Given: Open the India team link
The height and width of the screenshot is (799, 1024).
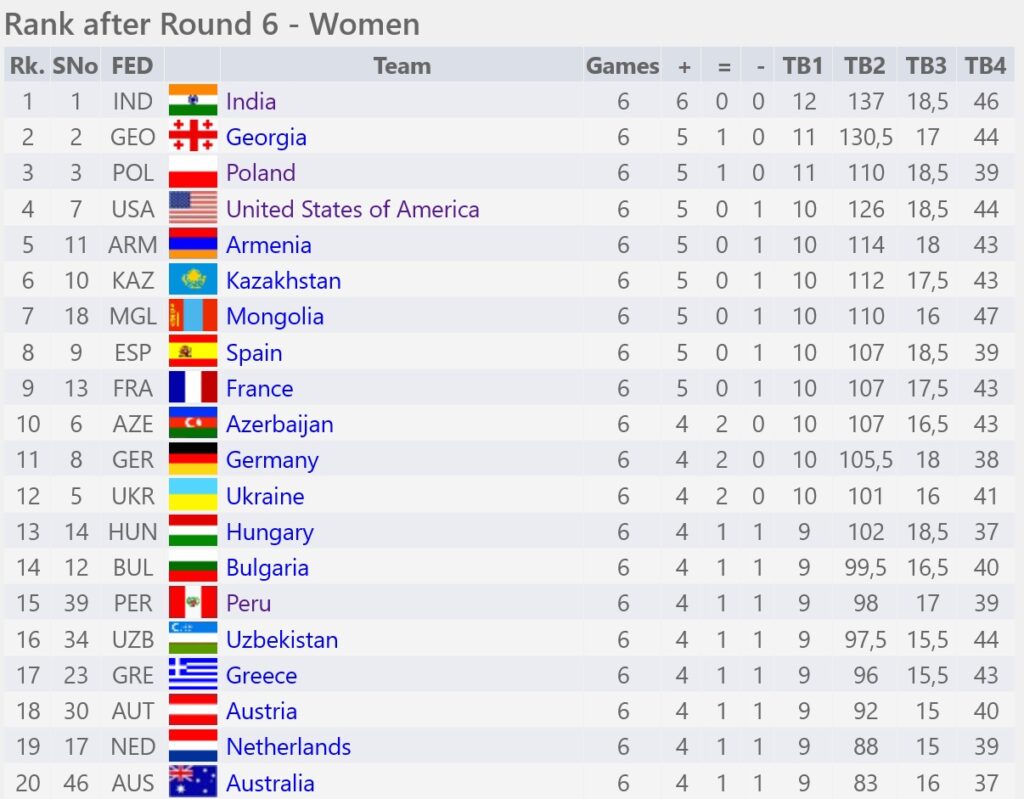Looking at the screenshot, I should point(251,101).
